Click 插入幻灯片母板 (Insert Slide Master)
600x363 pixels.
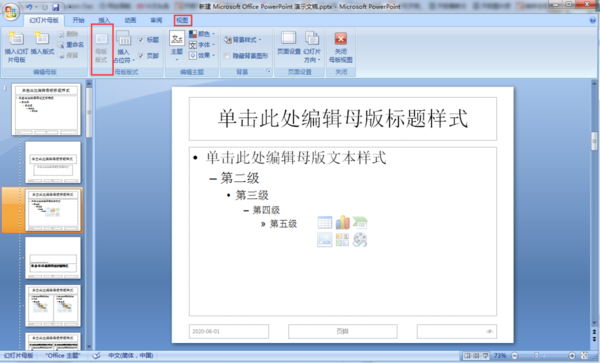point(16,47)
